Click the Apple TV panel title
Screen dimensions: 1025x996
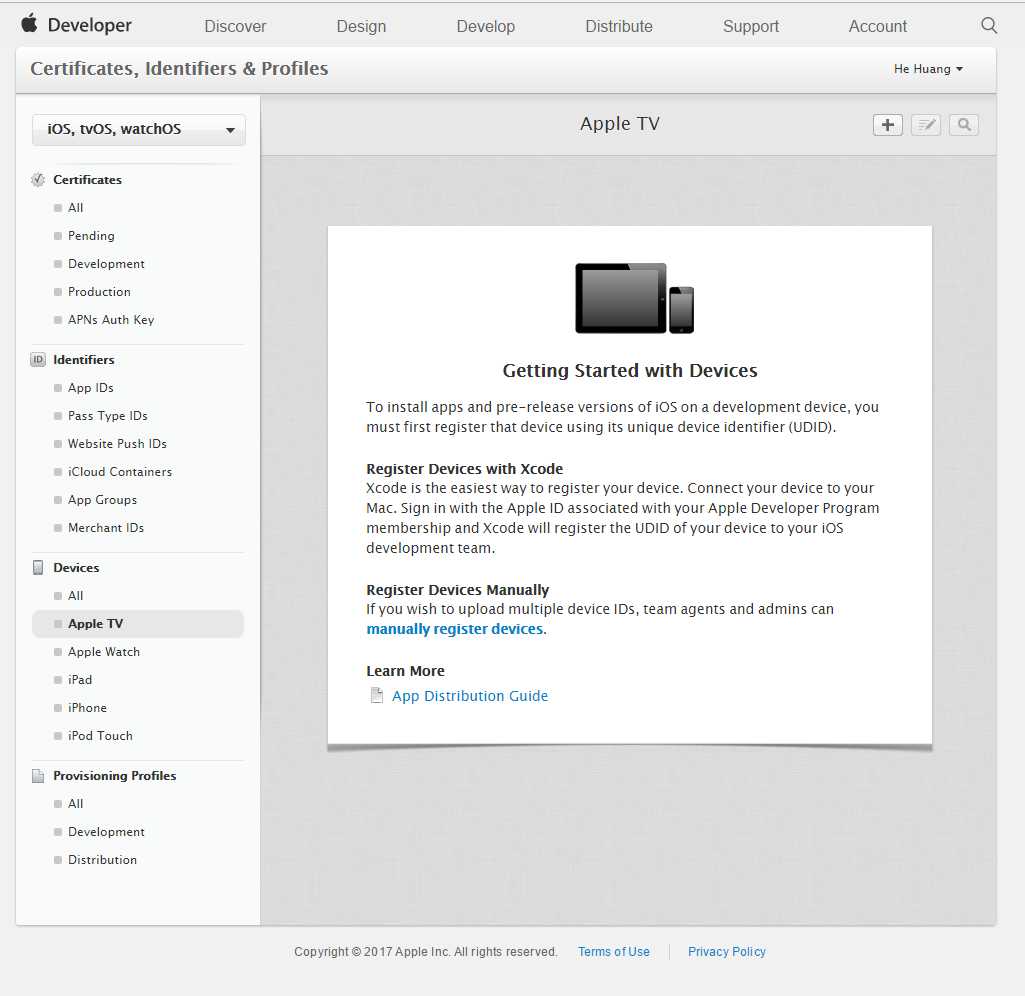pyautogui.click(x=620, y=124)
